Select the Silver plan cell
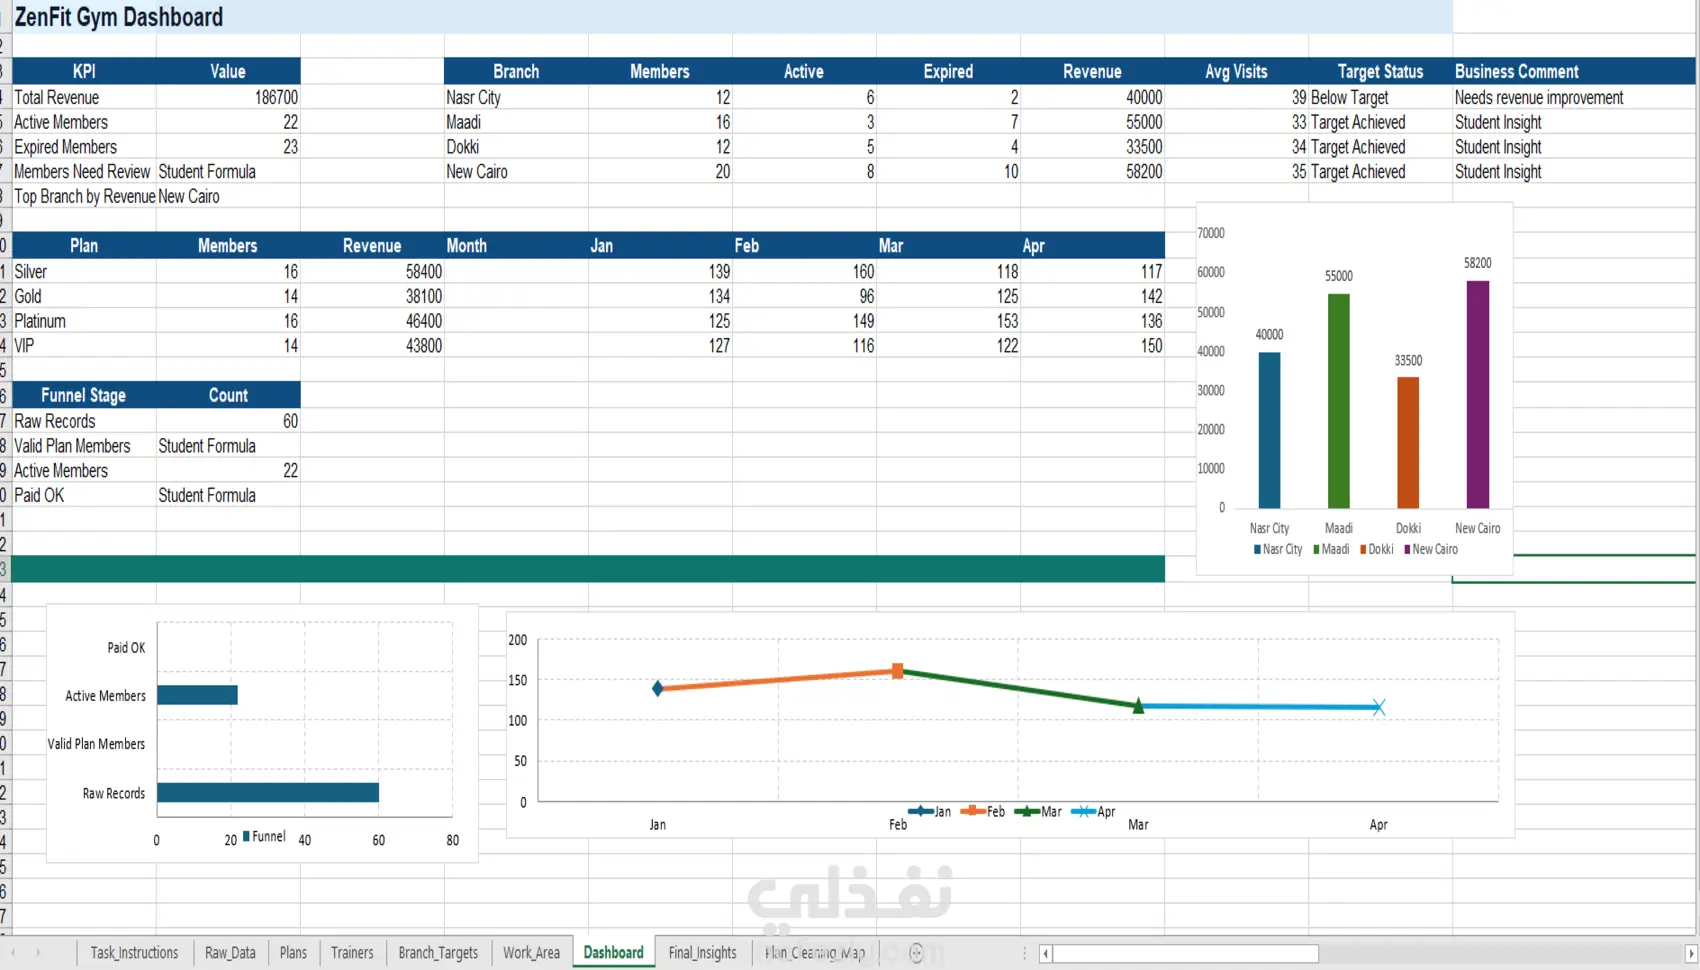 coord(84,271)
